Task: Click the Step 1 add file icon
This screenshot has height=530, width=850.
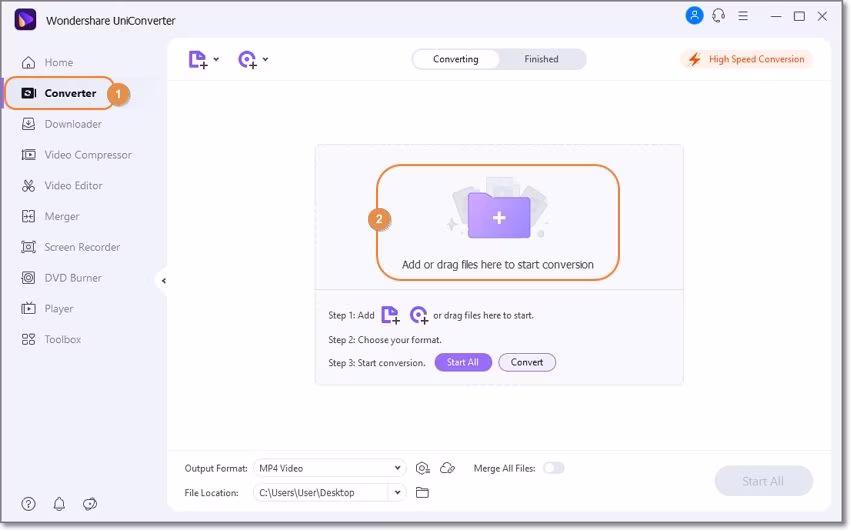Action: tap(390, 315)
